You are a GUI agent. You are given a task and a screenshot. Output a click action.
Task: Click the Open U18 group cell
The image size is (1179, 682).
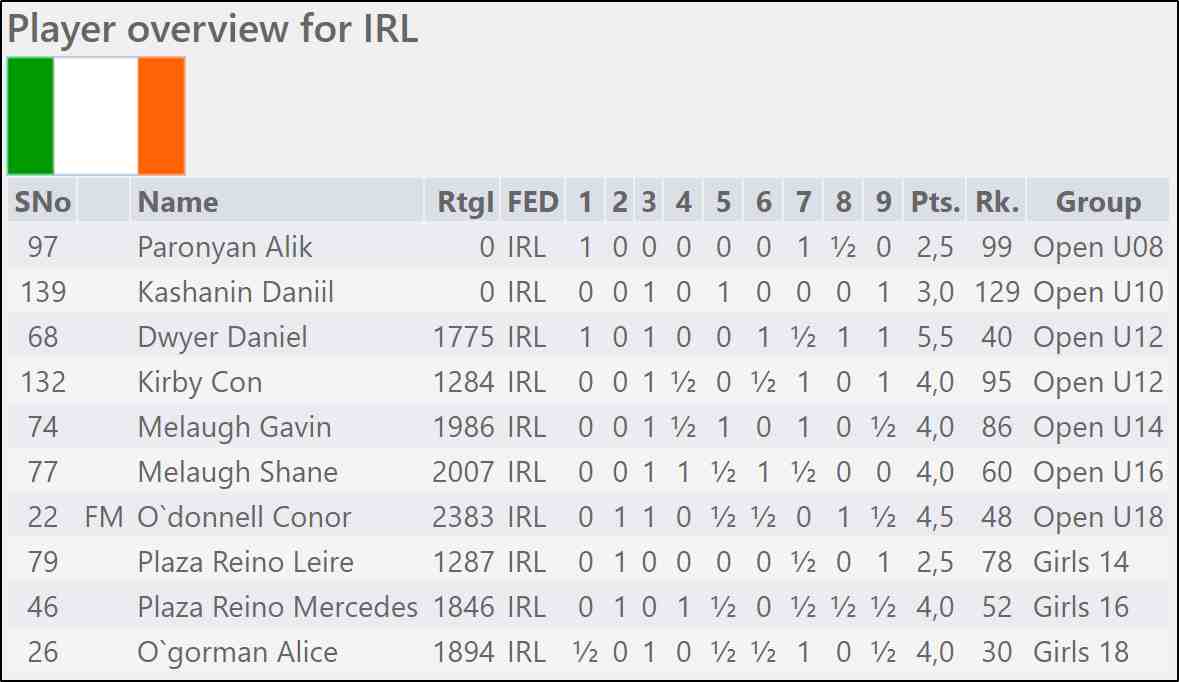coord(1098,517)
